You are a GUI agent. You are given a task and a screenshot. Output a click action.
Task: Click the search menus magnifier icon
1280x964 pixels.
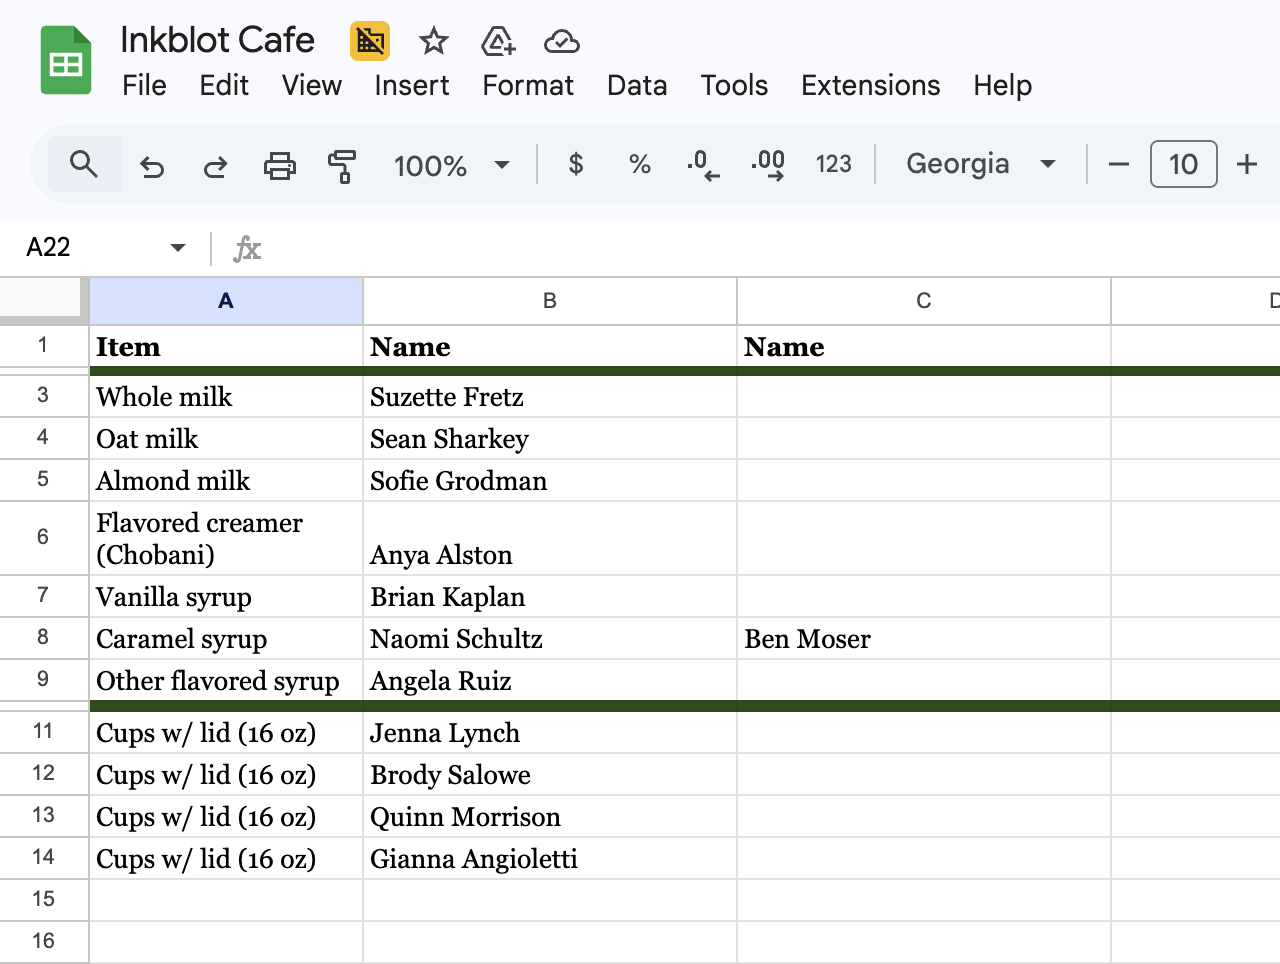[84, 164]
